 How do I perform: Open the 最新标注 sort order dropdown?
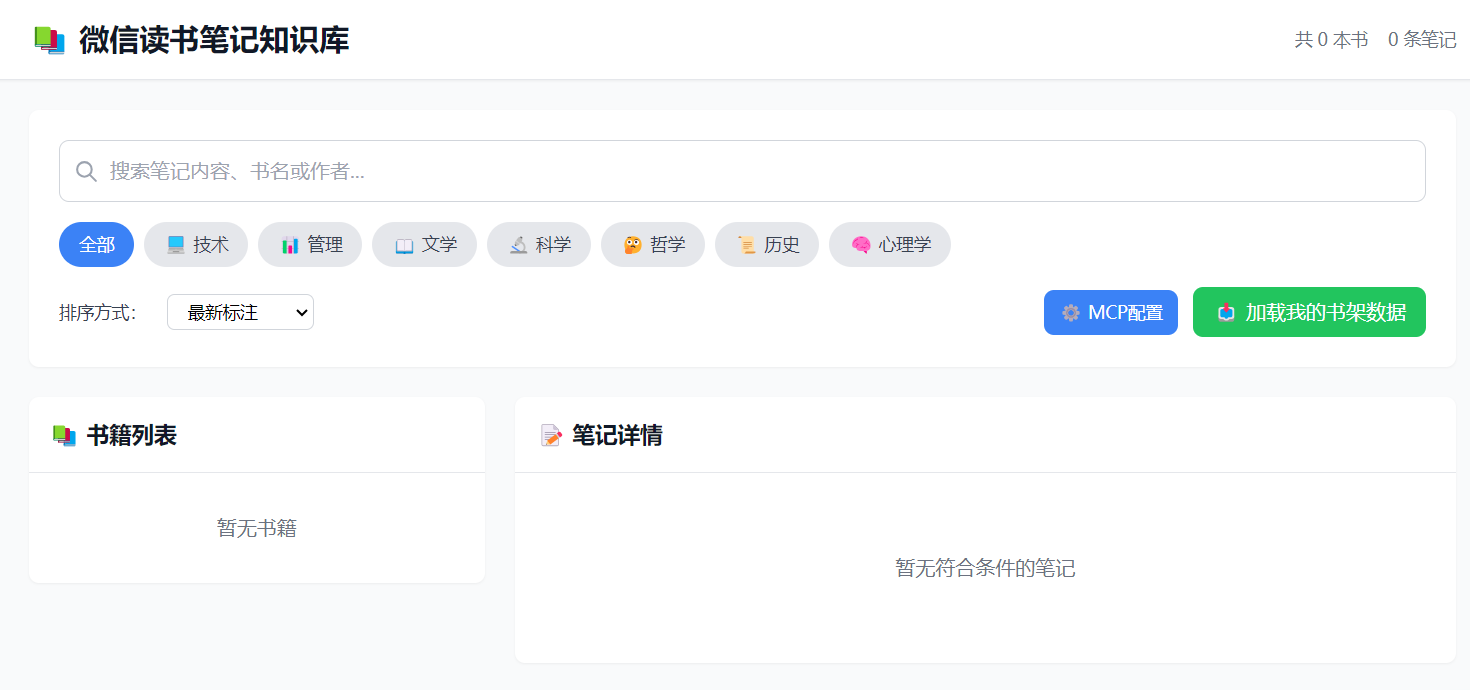pos(240,312)
